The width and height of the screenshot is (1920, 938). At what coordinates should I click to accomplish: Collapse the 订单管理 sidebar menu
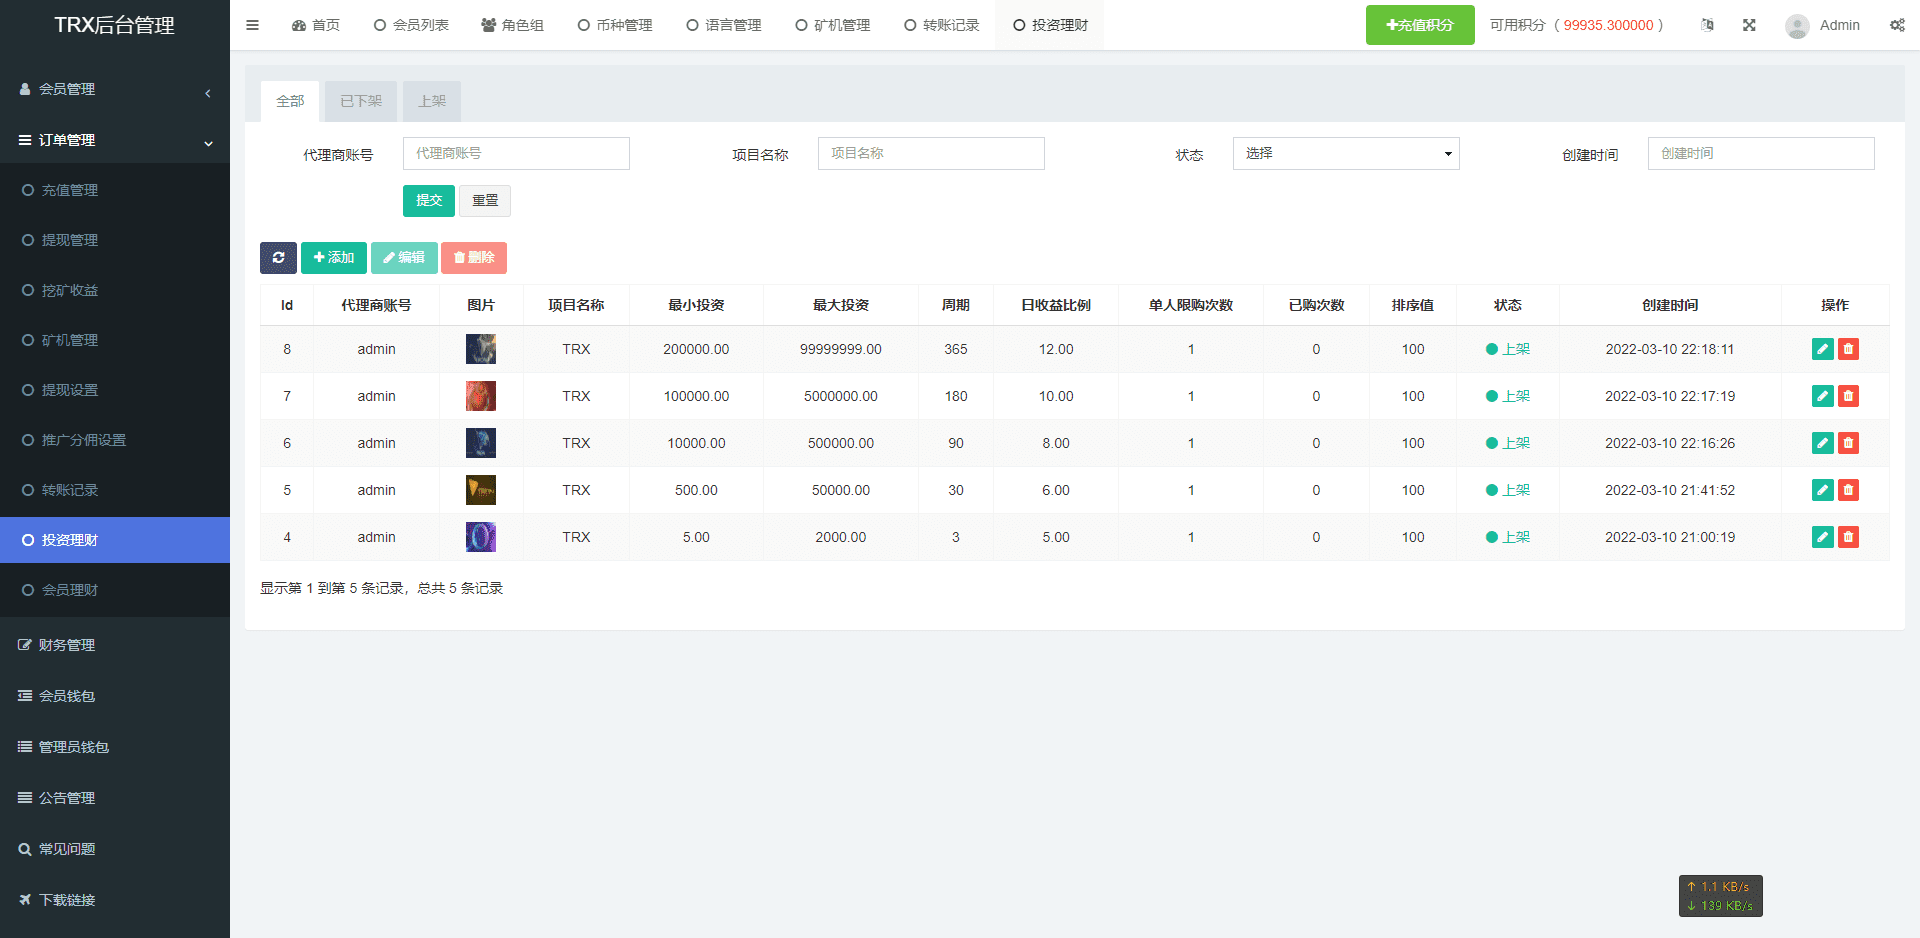(x=115, y=141)
